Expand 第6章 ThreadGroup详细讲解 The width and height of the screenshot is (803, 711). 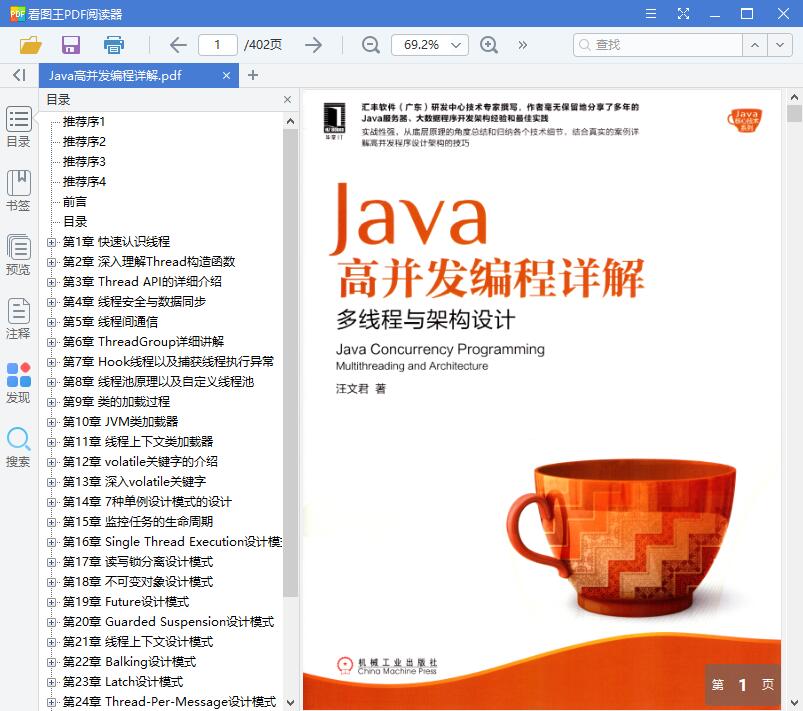51,342
